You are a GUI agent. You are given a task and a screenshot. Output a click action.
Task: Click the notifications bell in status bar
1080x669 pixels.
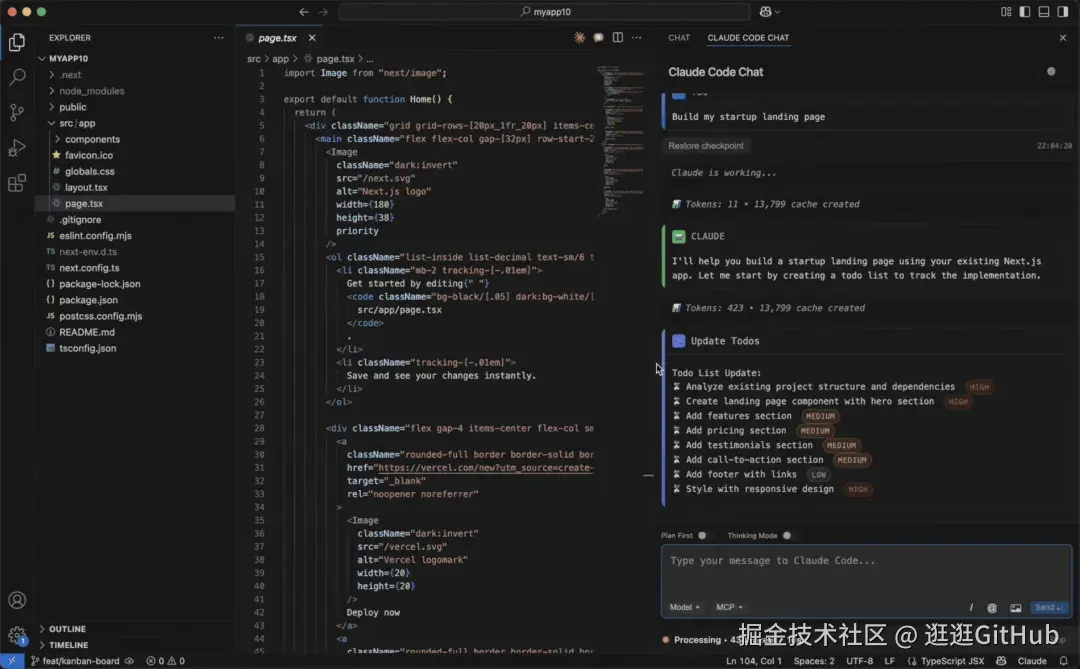1064,661
